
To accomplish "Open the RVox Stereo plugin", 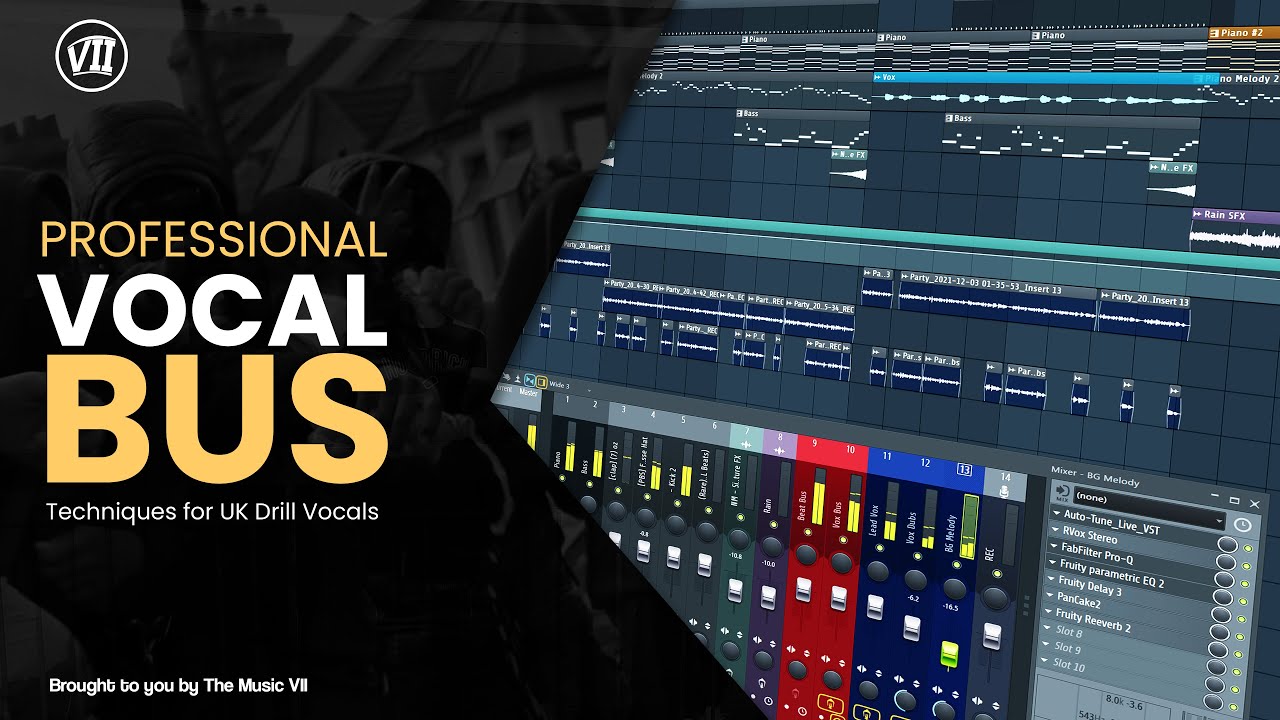I will pyautogui.click(x=1090, y=534).
